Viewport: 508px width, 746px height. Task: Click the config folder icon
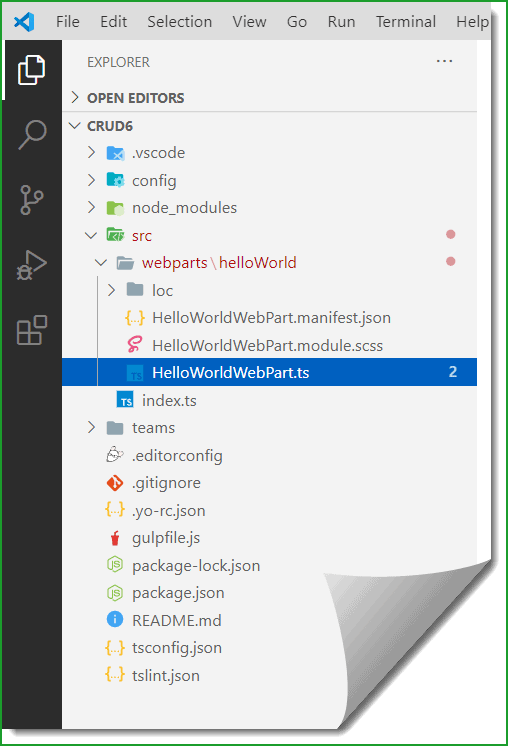click(115, 180)
